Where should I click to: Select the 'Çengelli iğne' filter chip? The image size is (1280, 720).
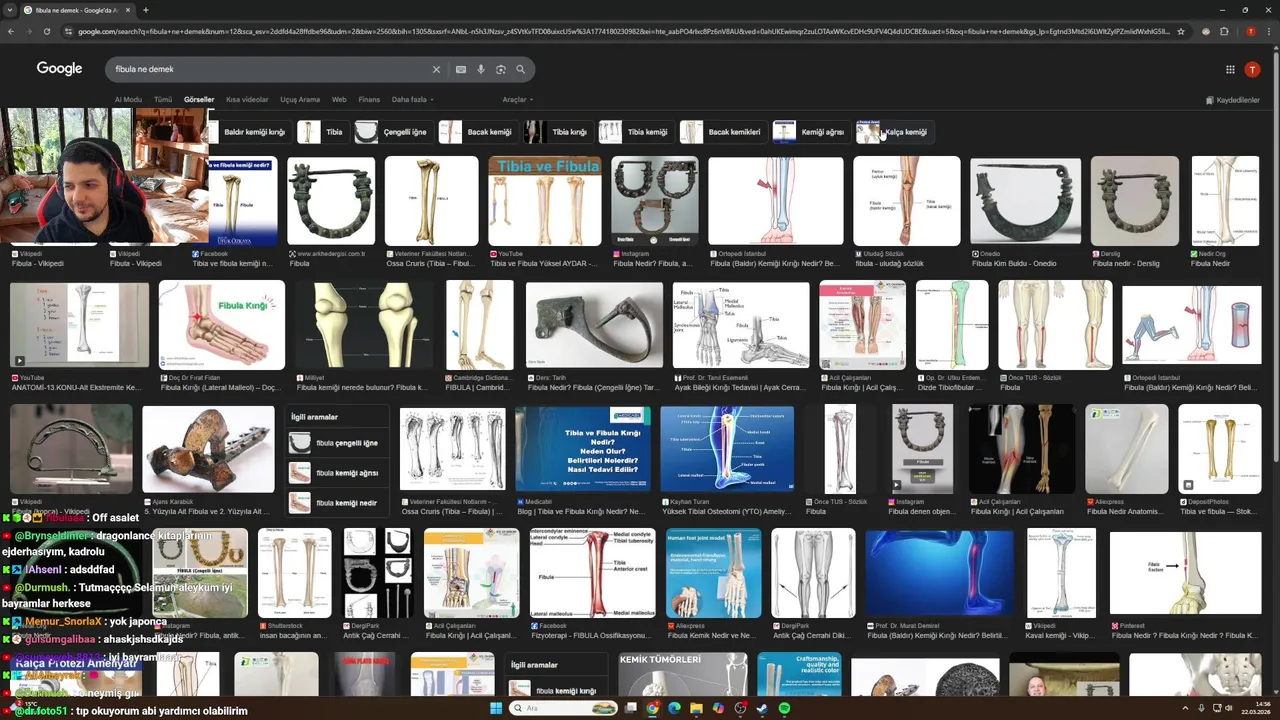pos(393,132)
